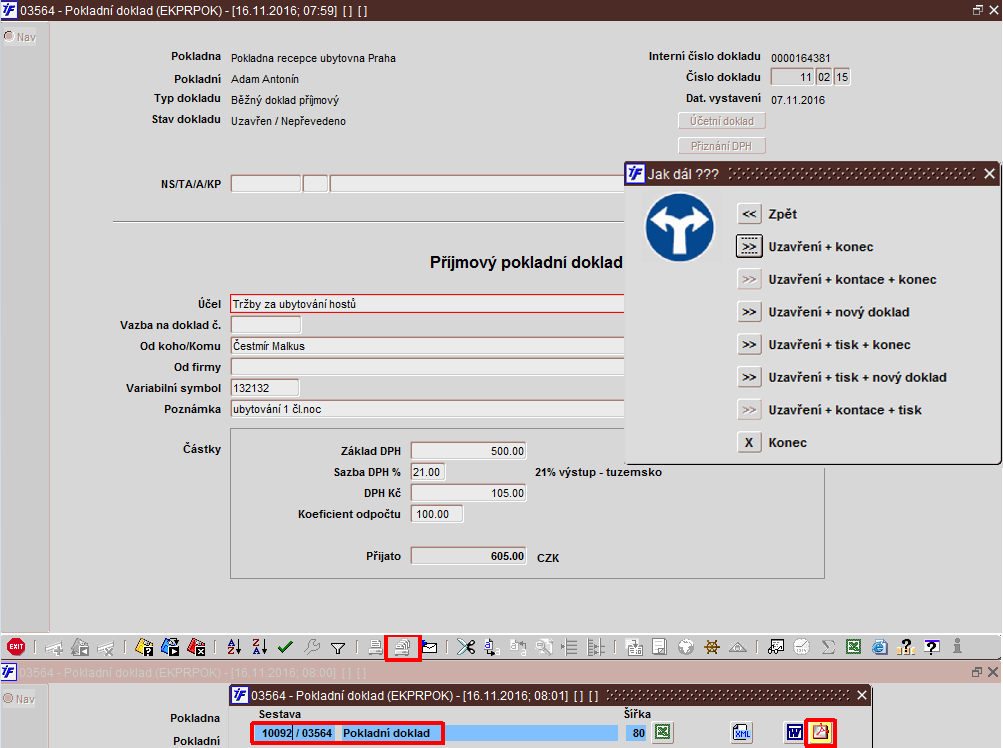
Task: Choose Uzavření + tisk + konec option
Action: pos(749,344)
